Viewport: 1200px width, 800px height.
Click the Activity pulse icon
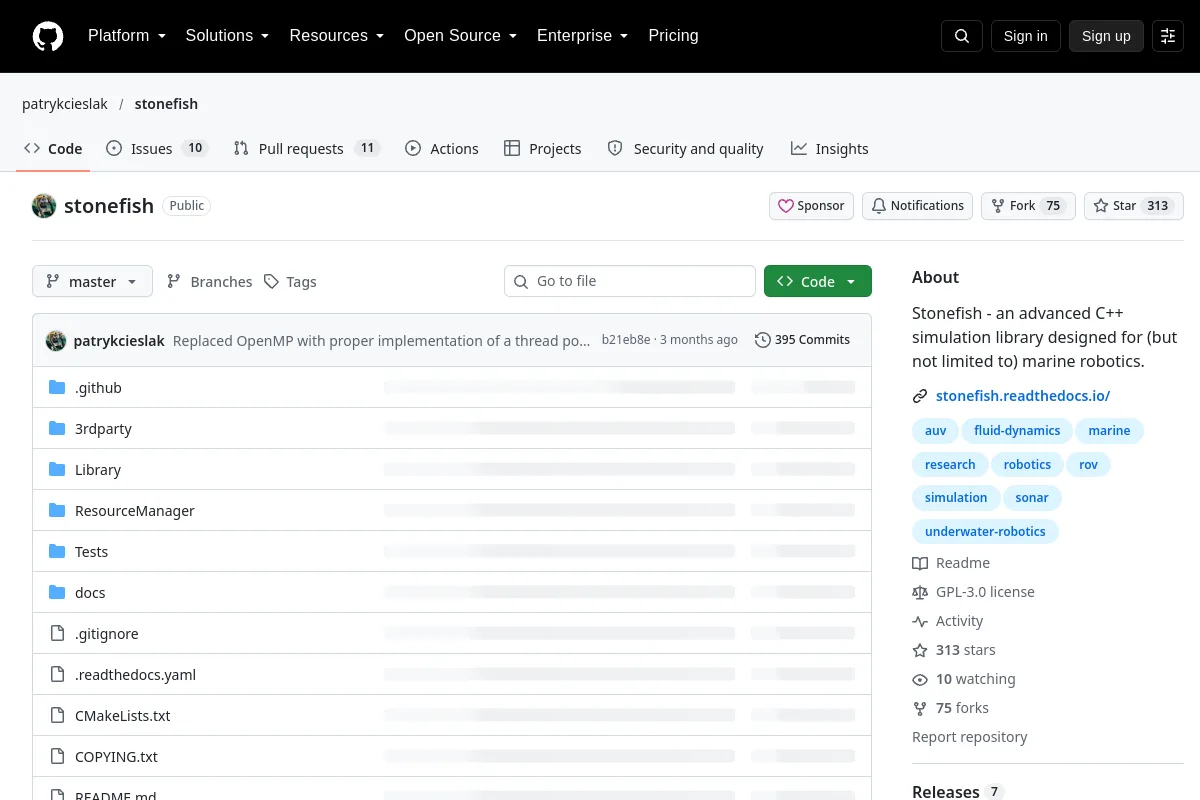920,621
